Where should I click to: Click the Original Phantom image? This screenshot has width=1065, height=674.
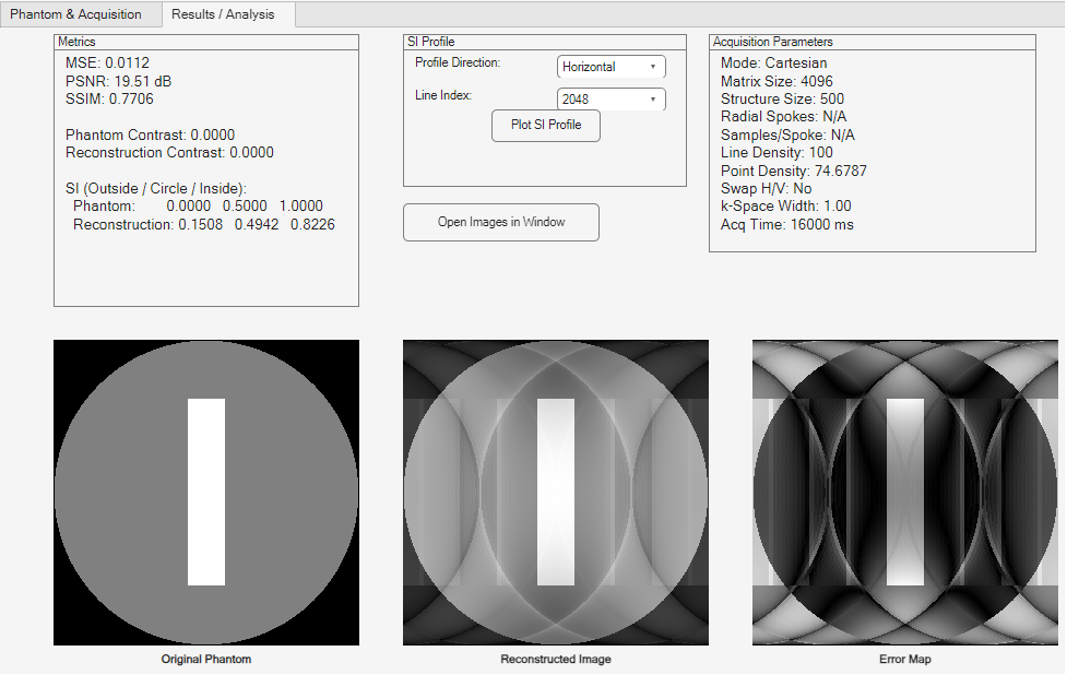pos(206,492)
